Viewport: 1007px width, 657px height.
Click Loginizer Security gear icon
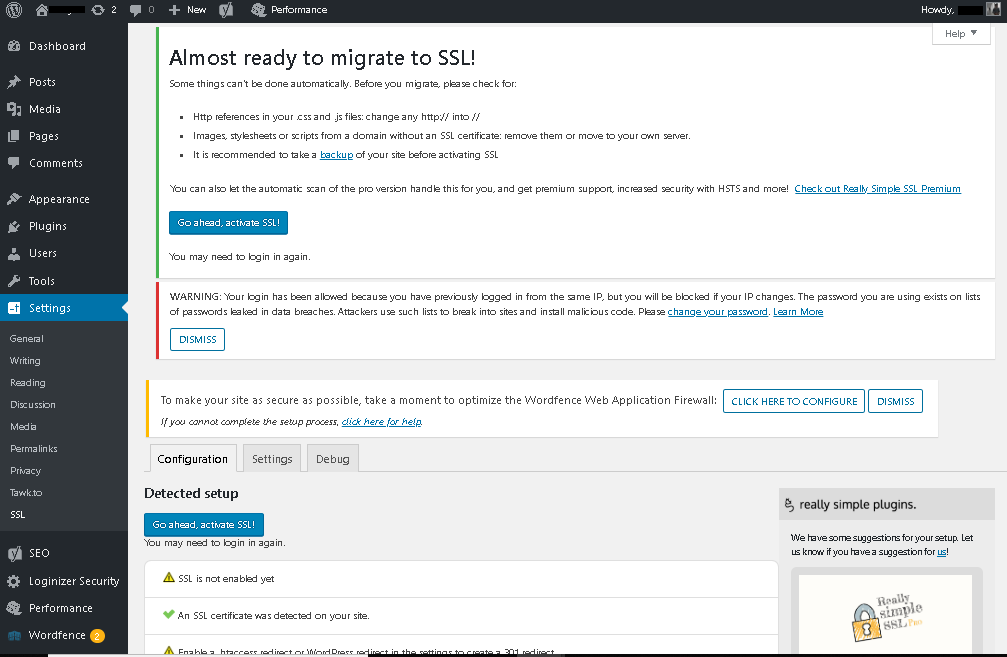[x=14, y=581]
